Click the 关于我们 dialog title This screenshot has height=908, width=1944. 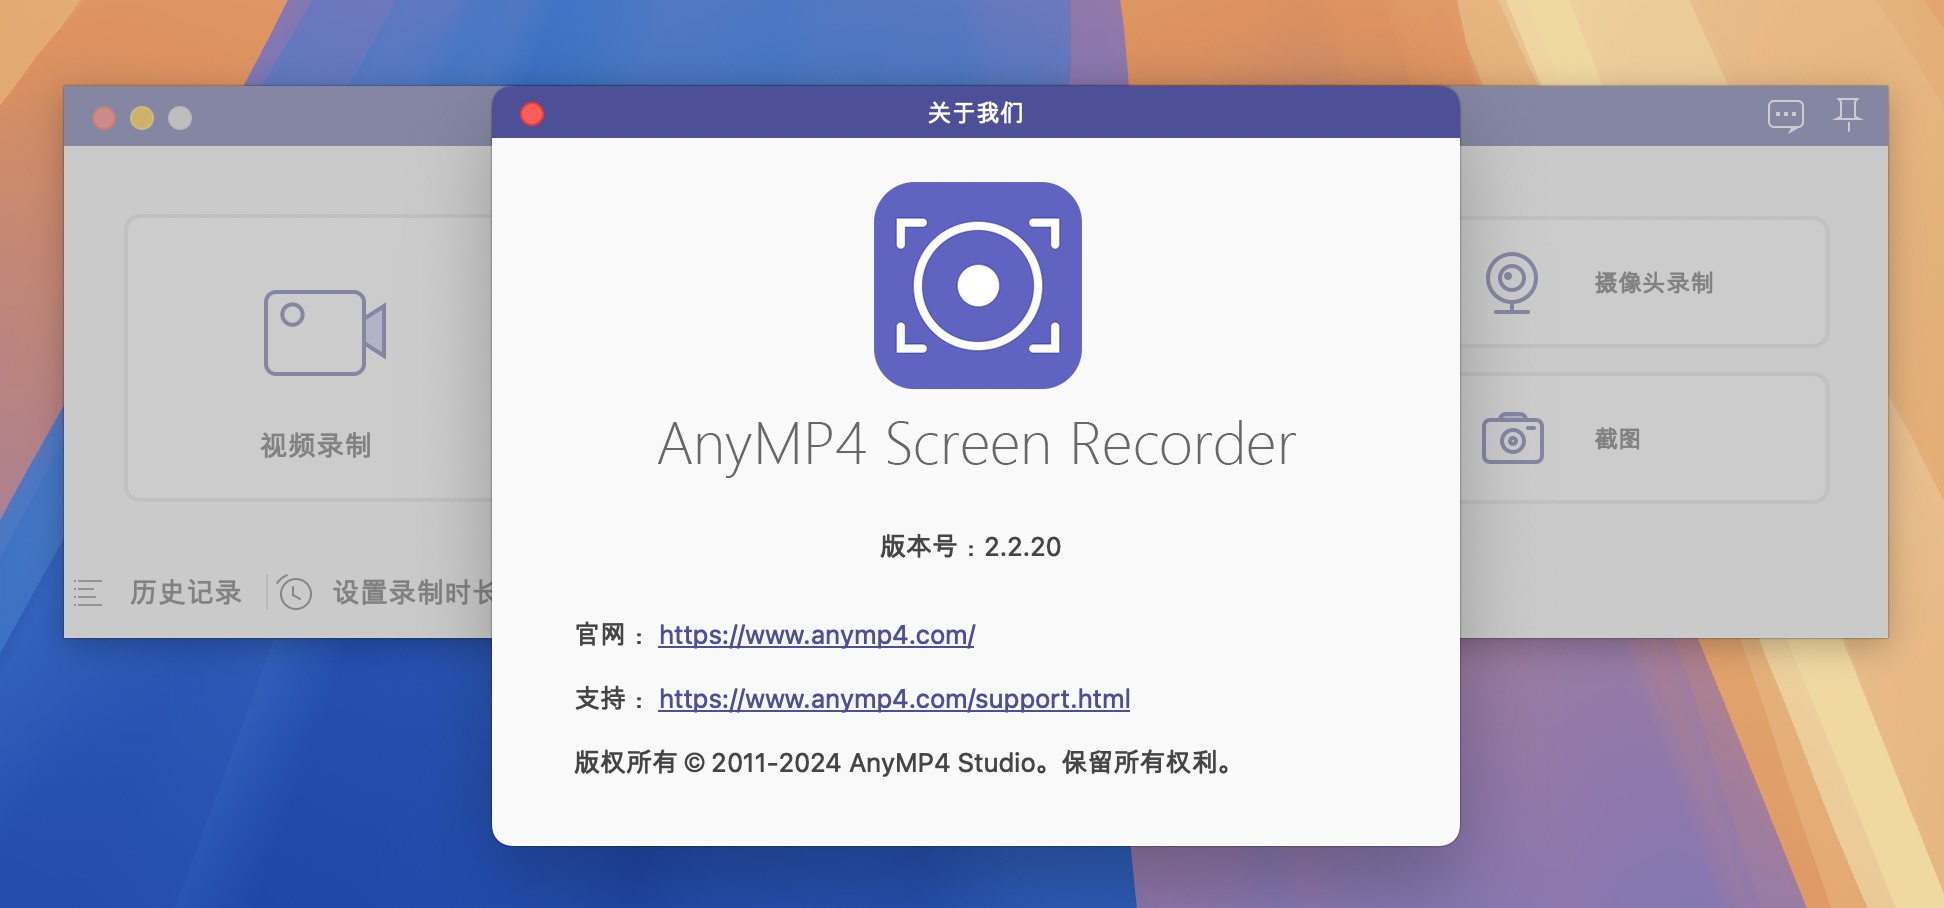pos(975,113)
